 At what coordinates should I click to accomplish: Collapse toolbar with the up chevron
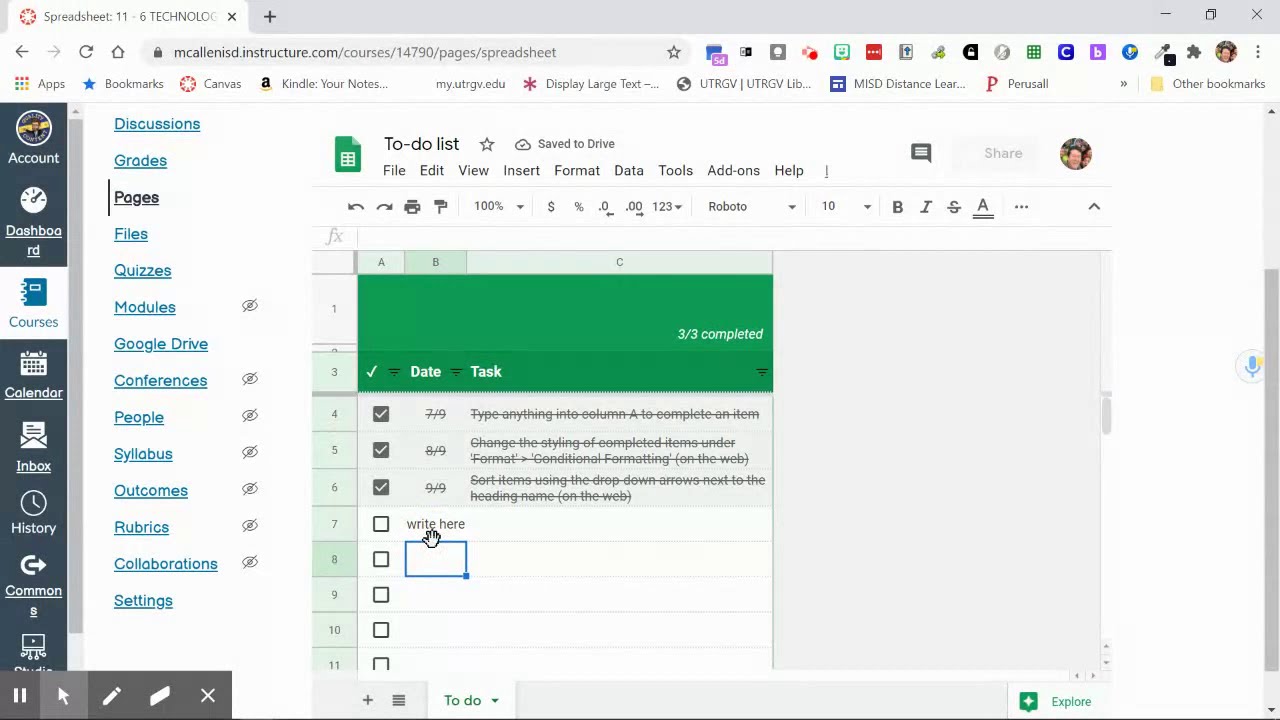tap(1094, 207)
